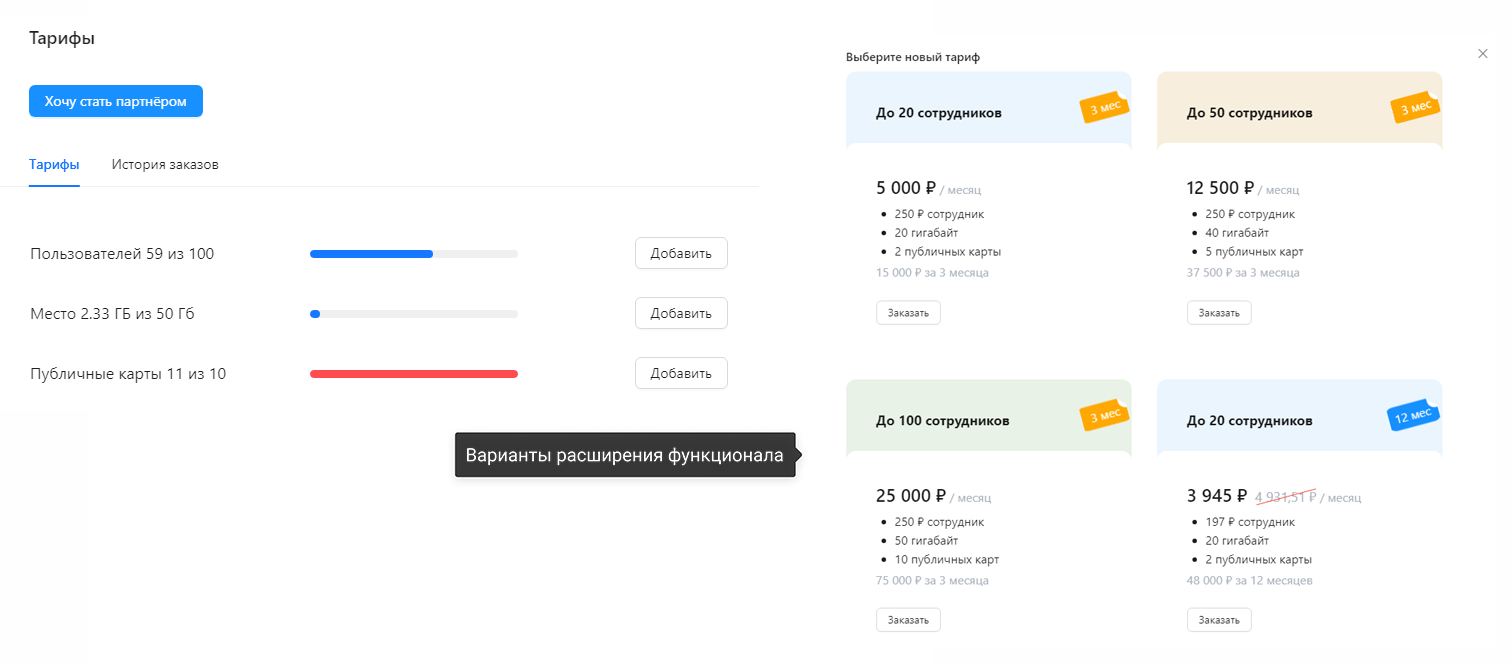Screen dimensions: 1512x665
Task: Add more users with Добавить
Action: click(681, 253)
